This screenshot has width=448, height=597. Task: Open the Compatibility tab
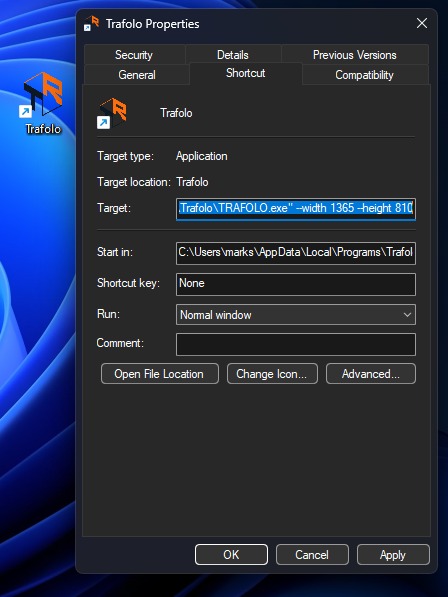[364, 75]
